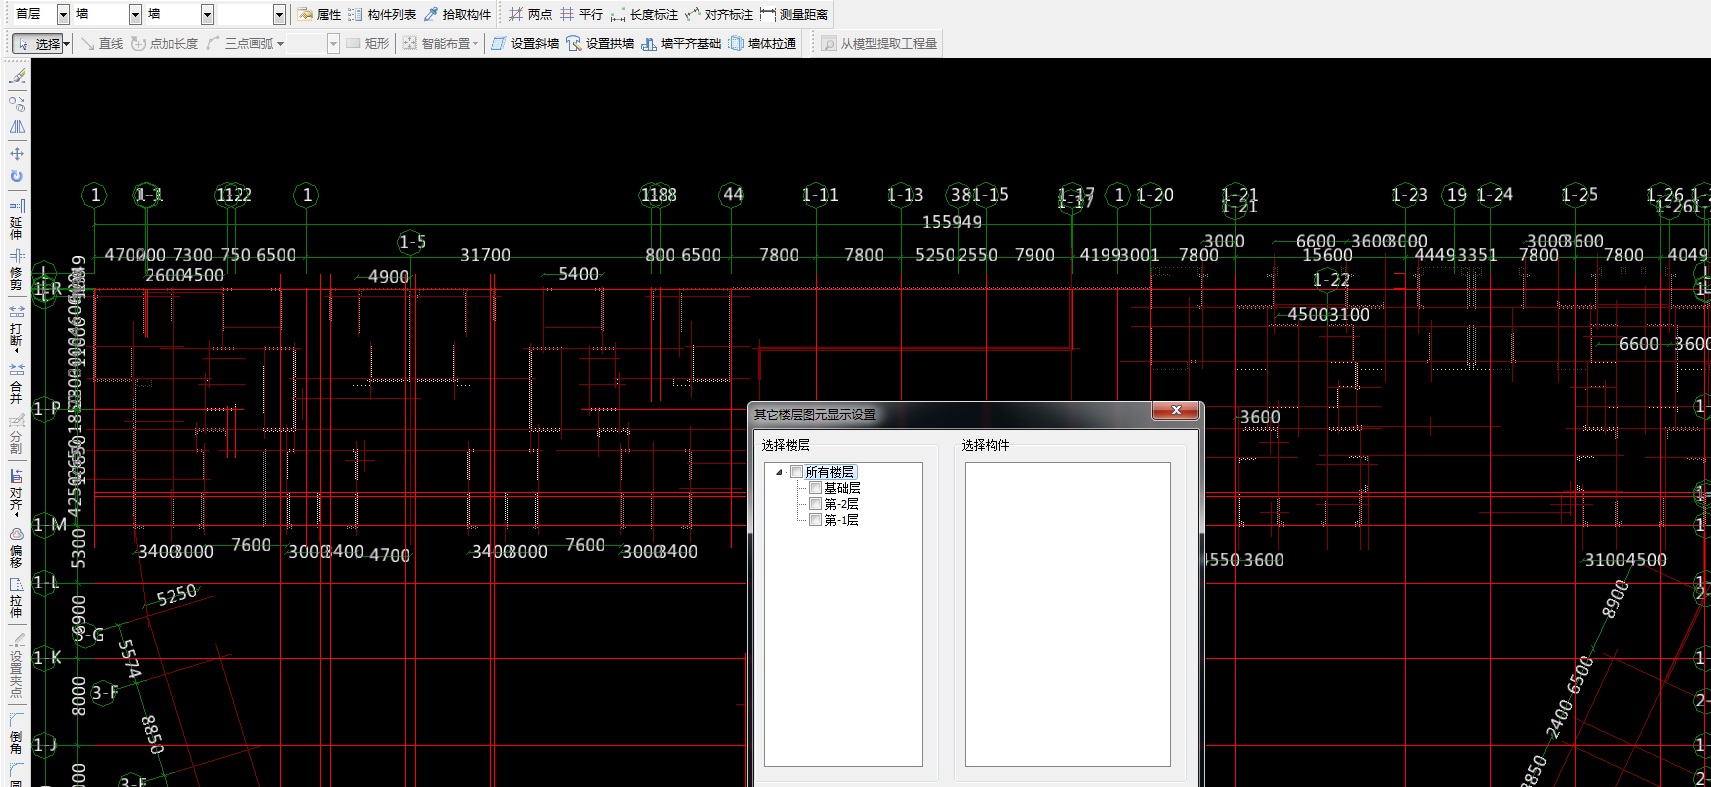Open the empty dropdown next to 三点画弧

point(333,43)
